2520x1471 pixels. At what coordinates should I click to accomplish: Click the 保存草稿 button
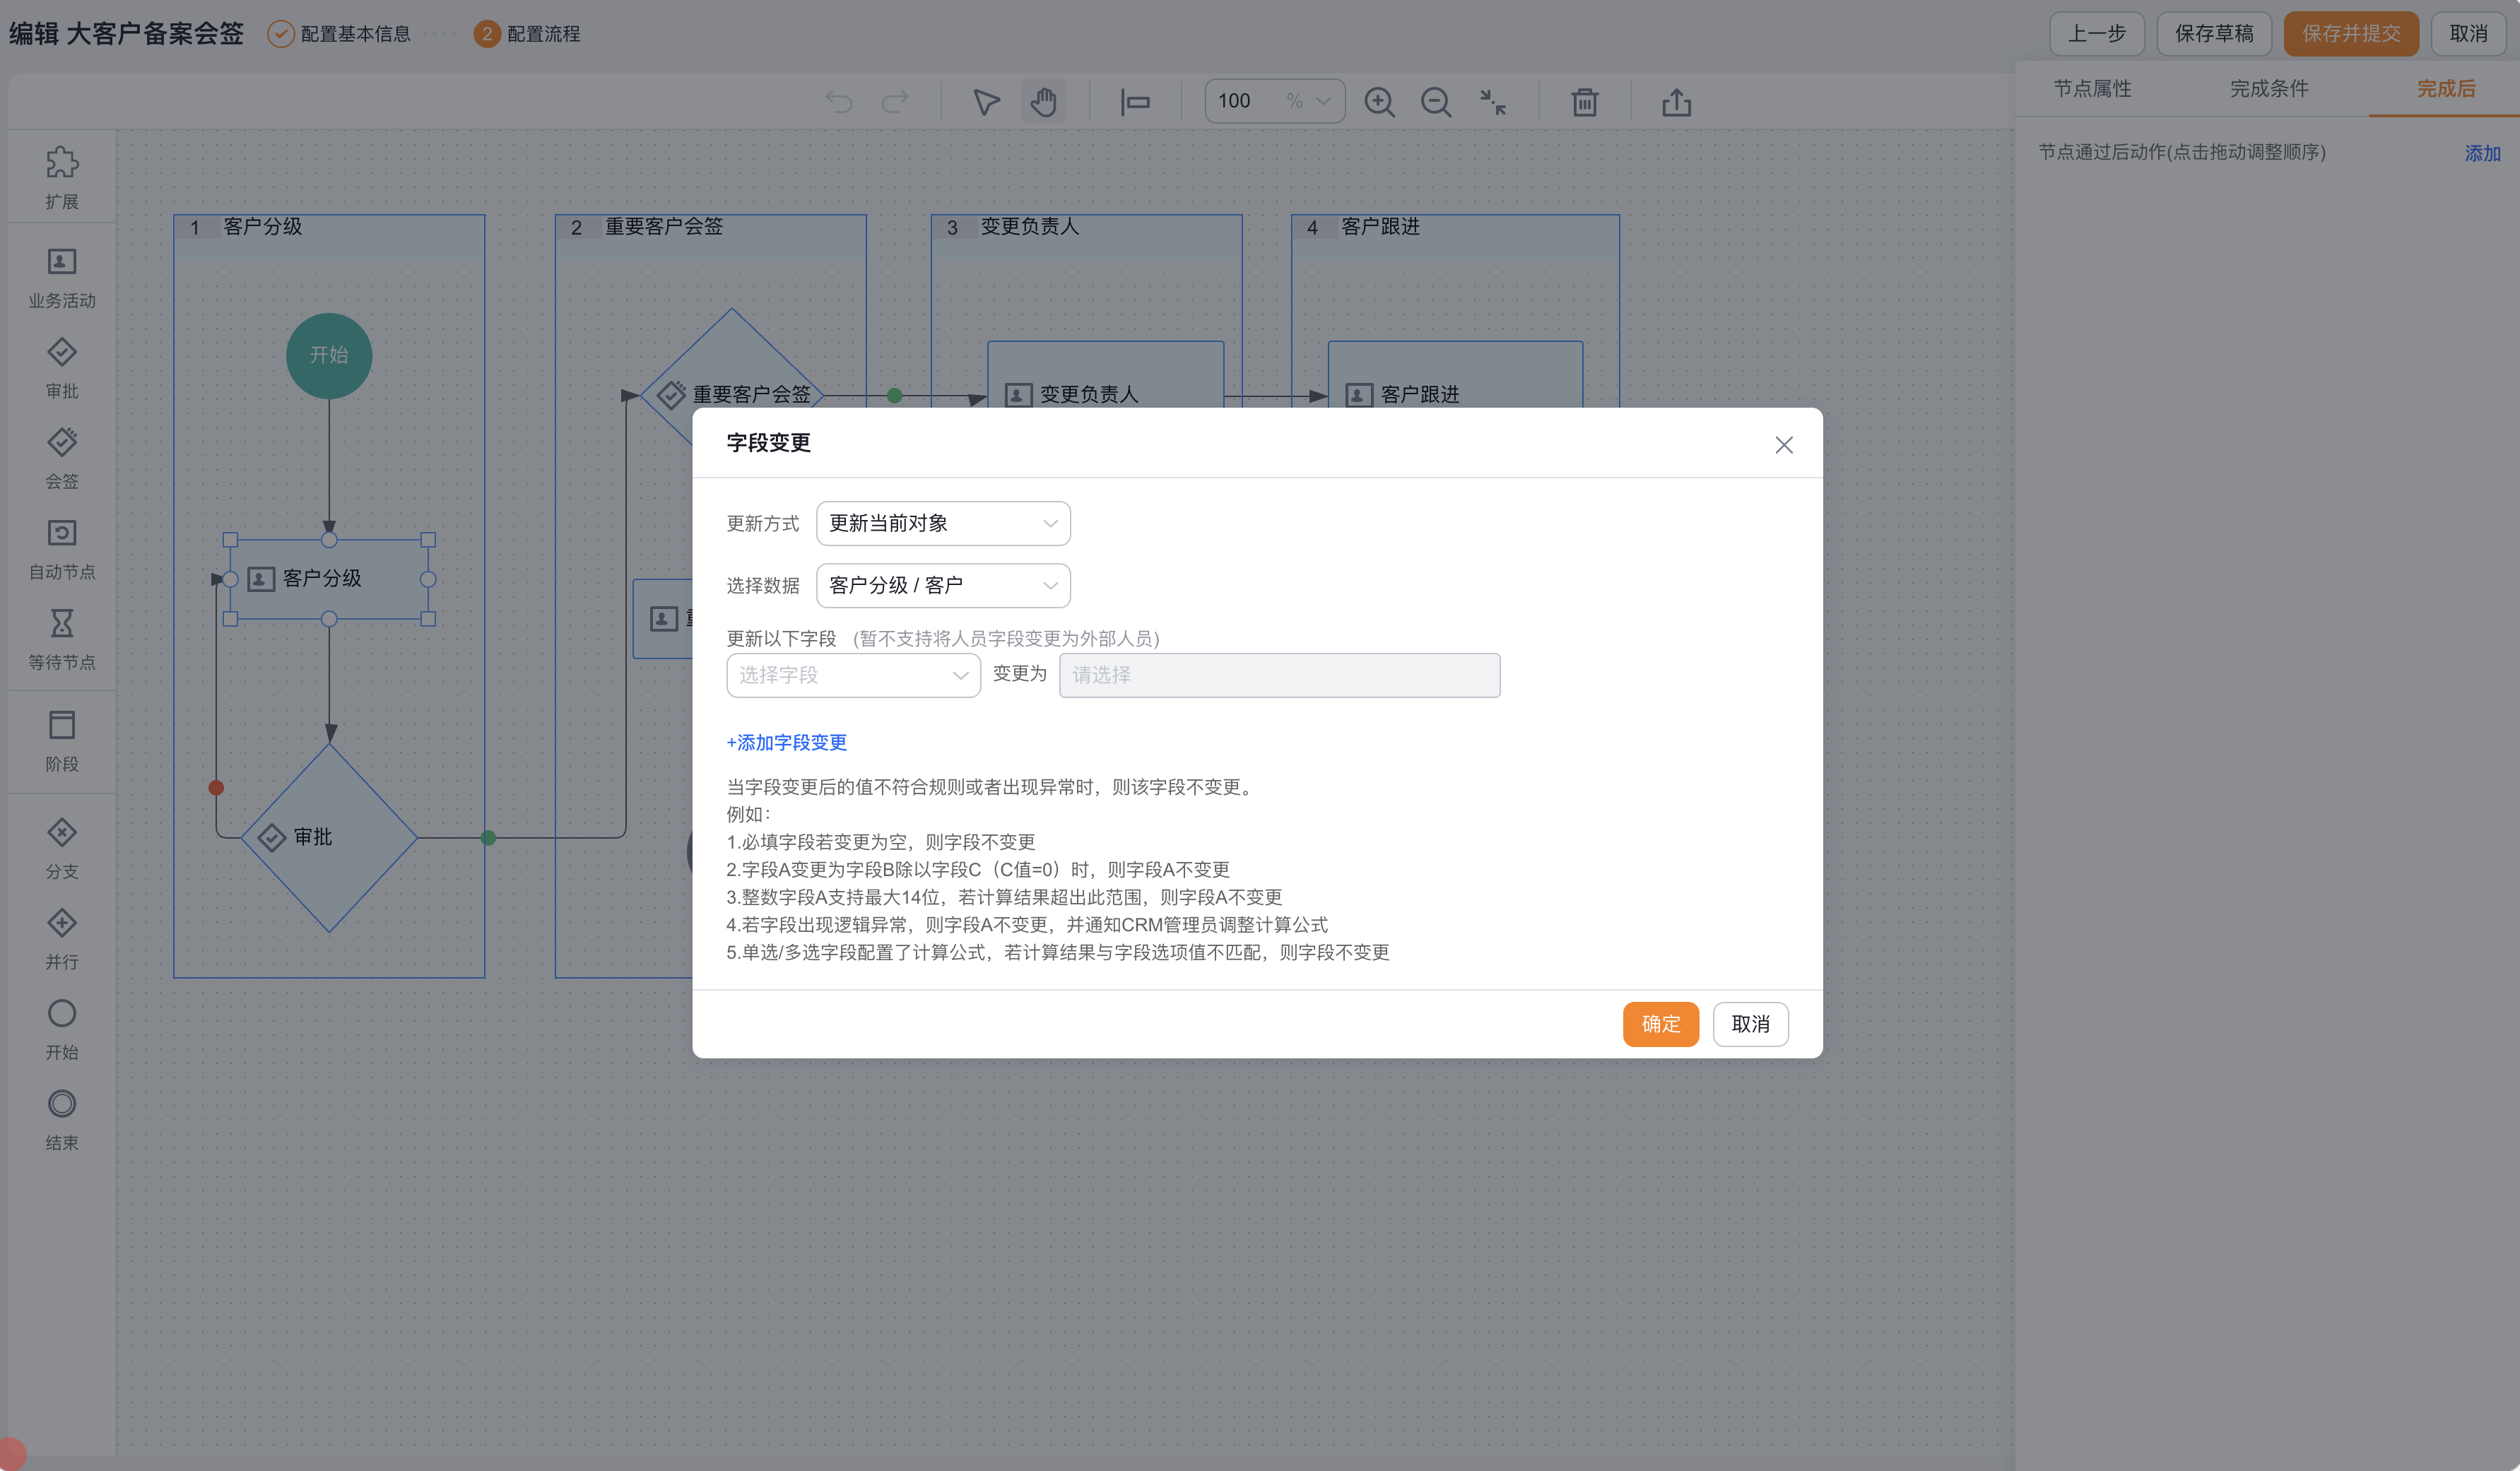[x=2214, y=34]
